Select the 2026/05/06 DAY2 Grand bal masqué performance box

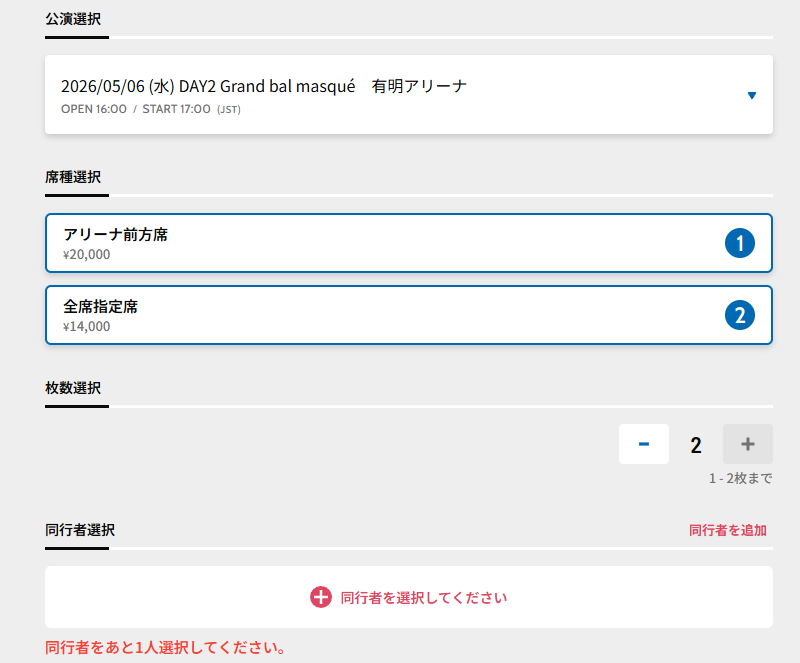409,95
